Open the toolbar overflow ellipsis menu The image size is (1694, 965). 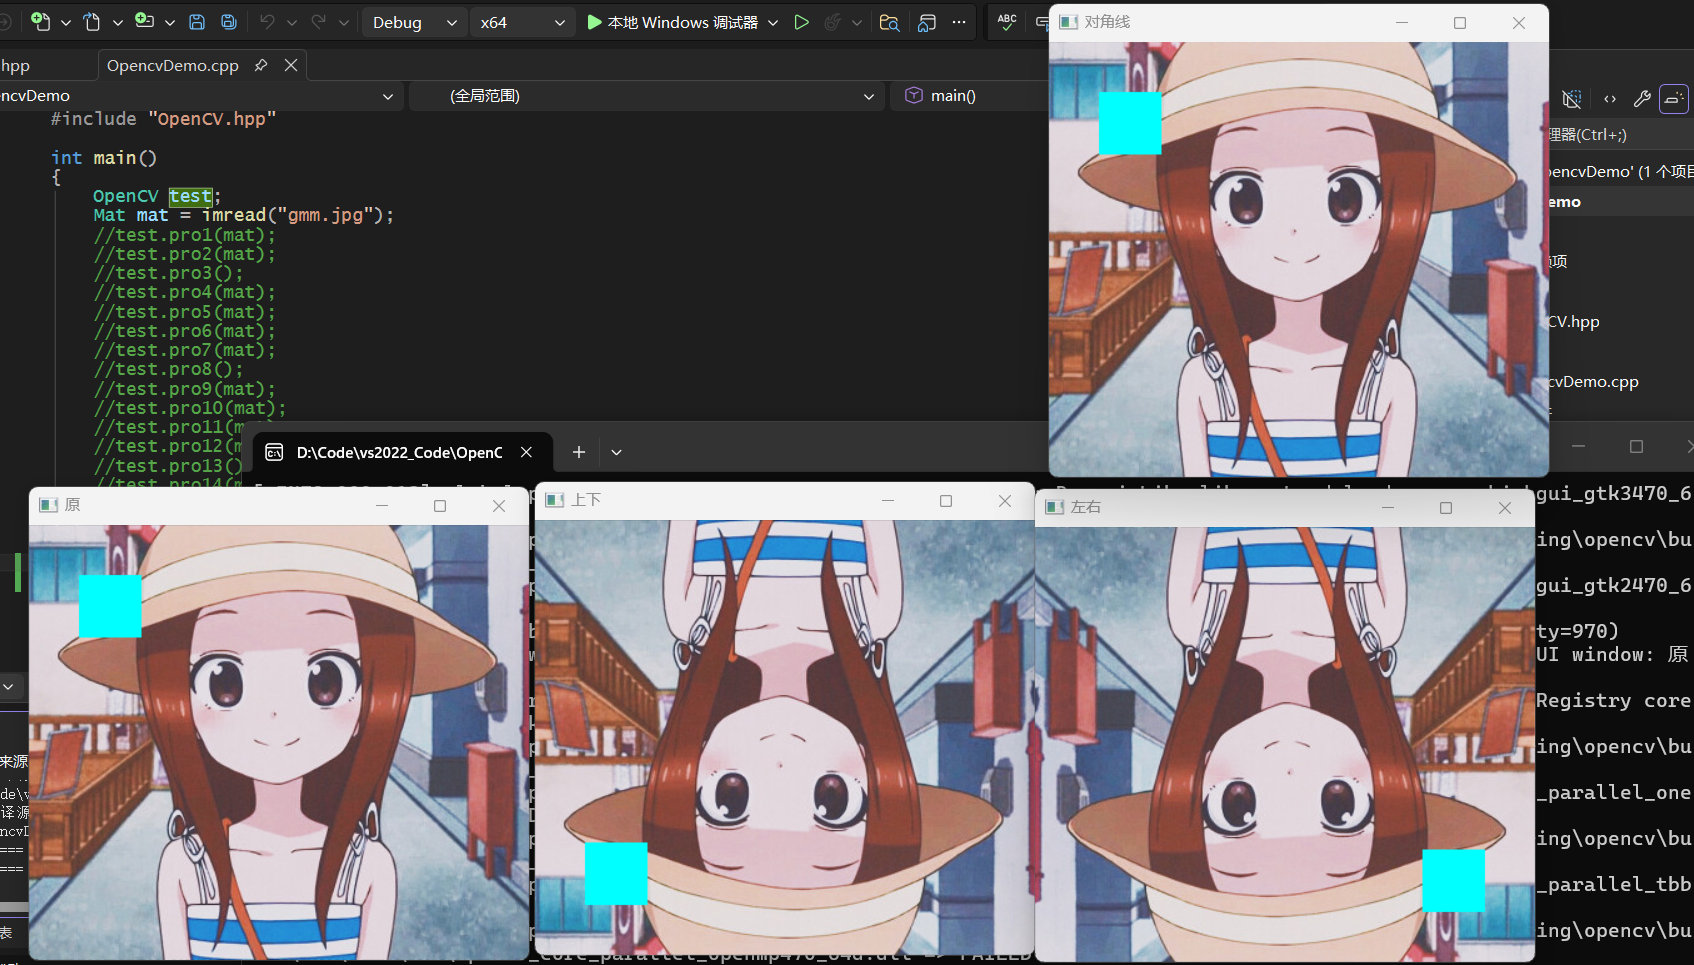959,22
